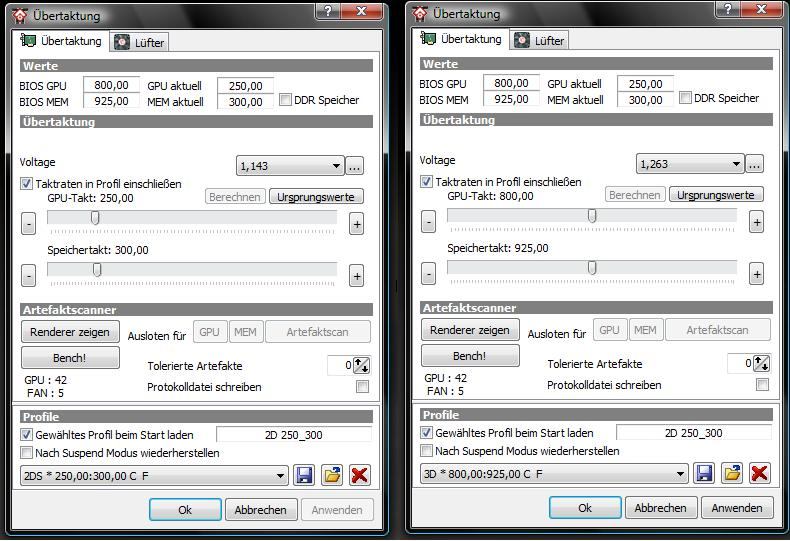Click the house app icon in right title bar

[x=420, y=14]
